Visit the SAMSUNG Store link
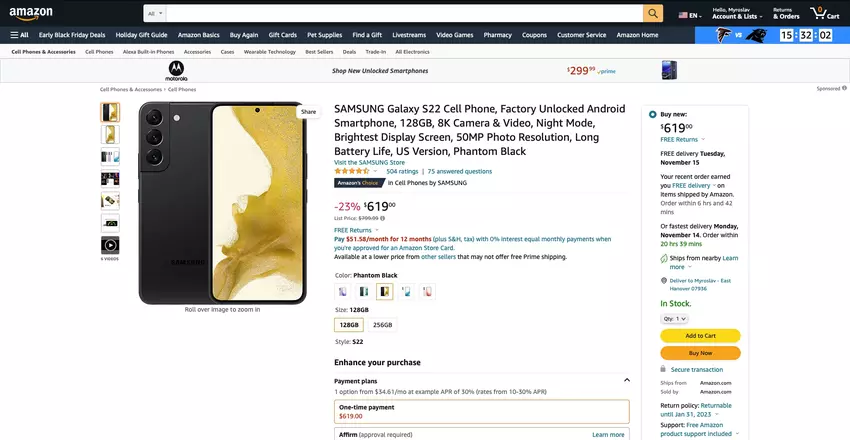The width and height of the screenshot is (850, 440). pos(369,162)
